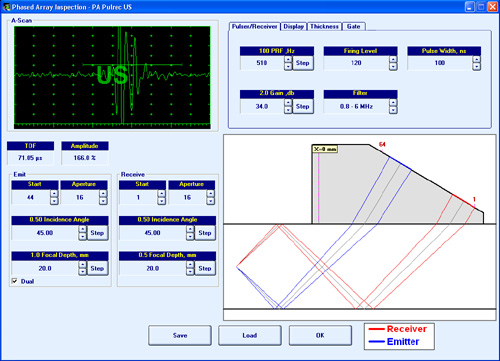The image size is (500, 361).
Task: Click the X=0 mm wedge label
Action: [325, 149]
